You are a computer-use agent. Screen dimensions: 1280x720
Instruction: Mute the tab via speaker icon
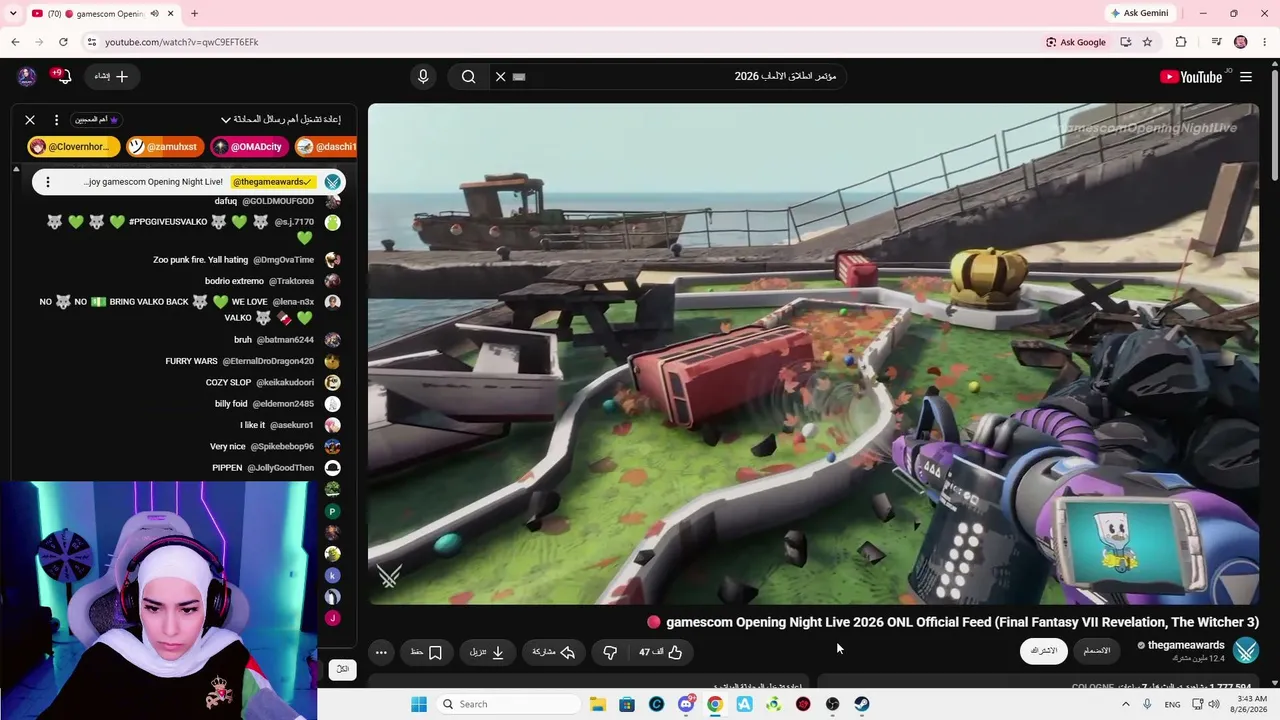pos(155,14)
